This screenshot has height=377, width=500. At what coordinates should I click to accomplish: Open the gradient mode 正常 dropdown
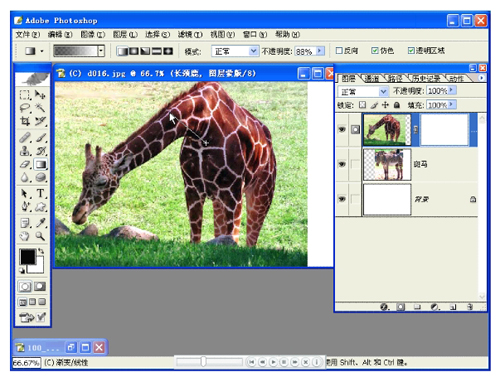click(x=235, y=51)
